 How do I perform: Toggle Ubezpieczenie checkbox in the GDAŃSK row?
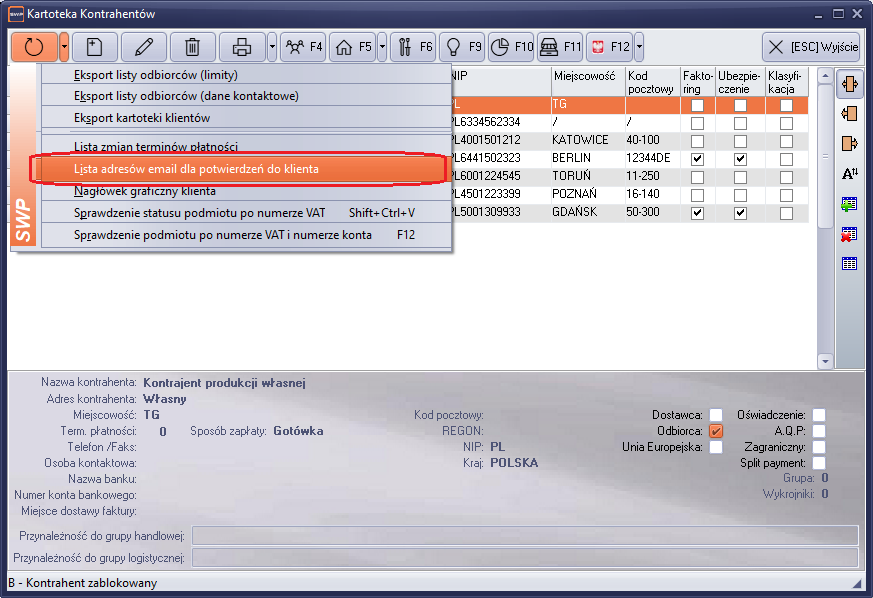pos(740,213)
